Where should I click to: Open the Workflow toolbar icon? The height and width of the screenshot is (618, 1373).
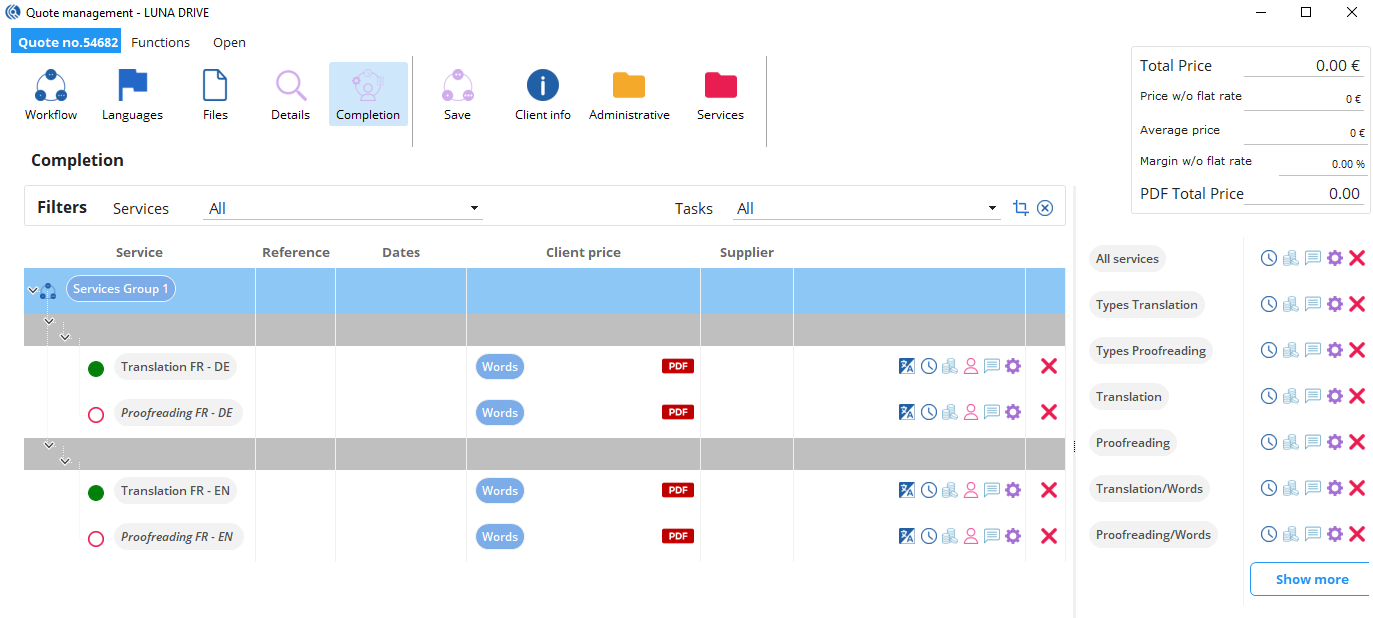coord(51,87)
